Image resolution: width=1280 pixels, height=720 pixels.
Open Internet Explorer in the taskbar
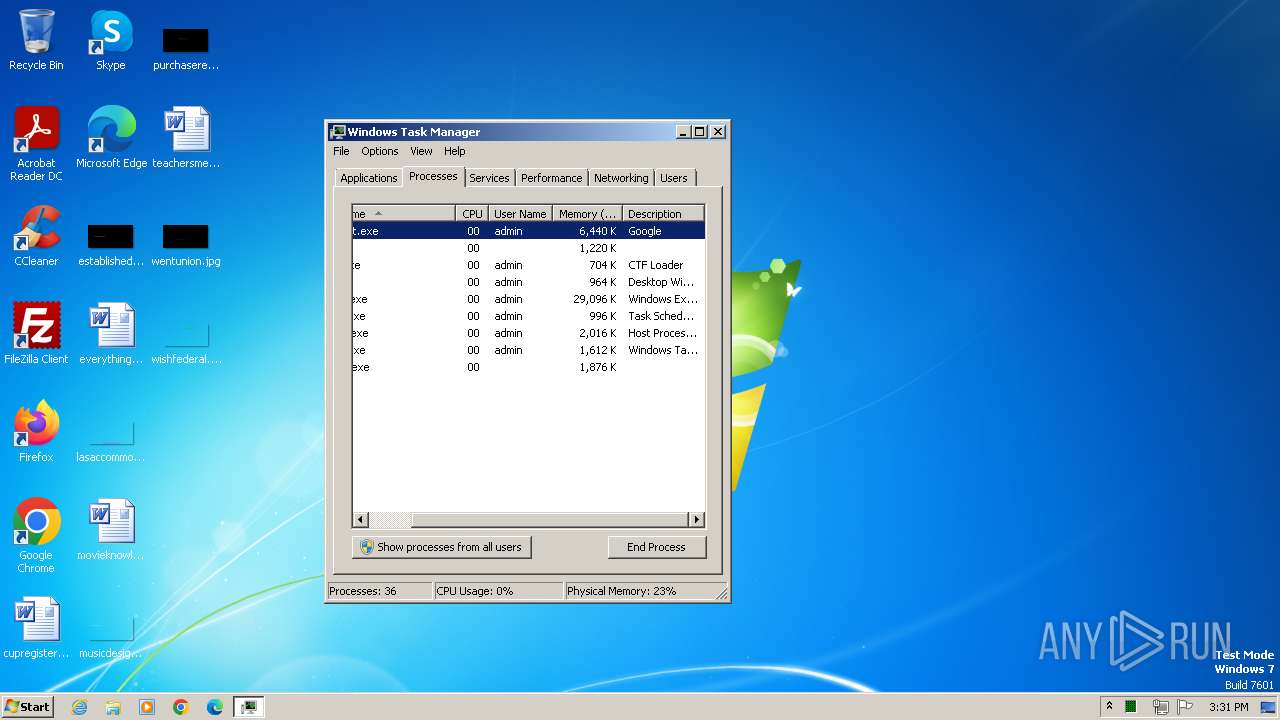pos(79,707)
